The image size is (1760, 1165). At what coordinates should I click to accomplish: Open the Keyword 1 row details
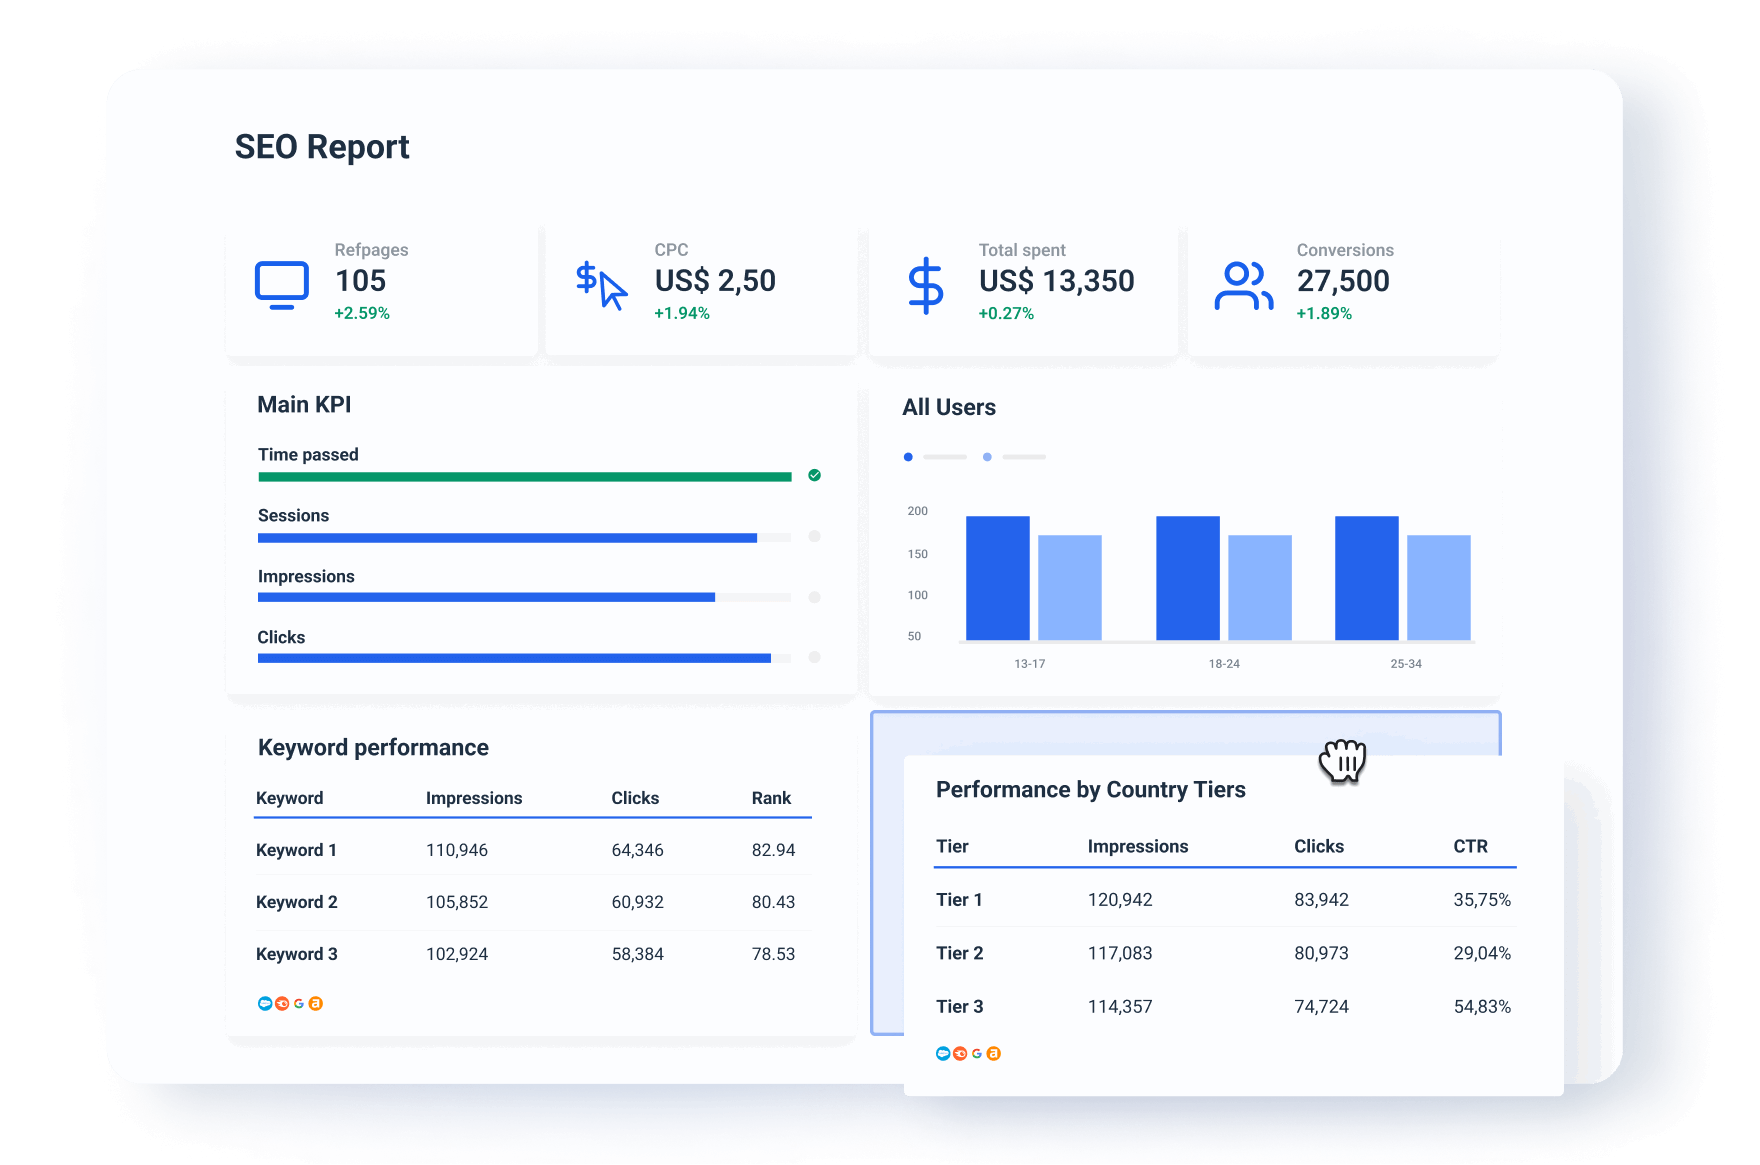296,849
